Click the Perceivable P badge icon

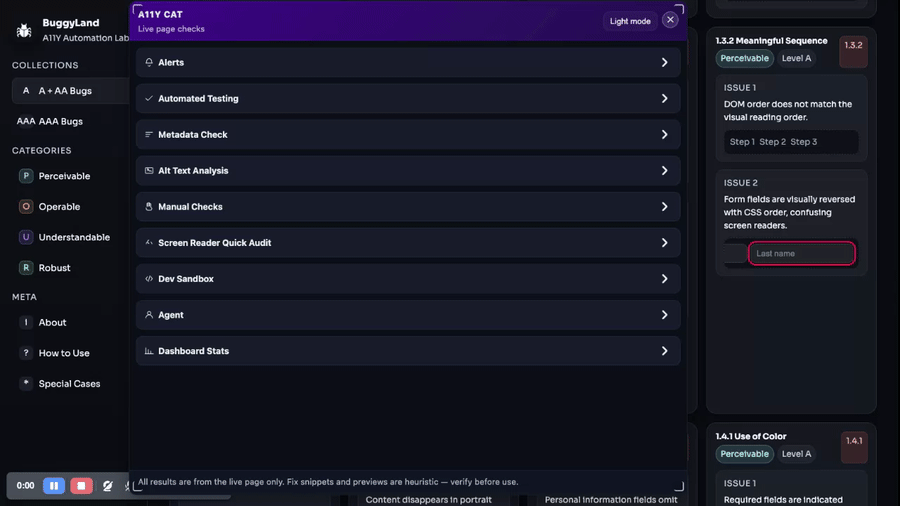coord(26,176)
